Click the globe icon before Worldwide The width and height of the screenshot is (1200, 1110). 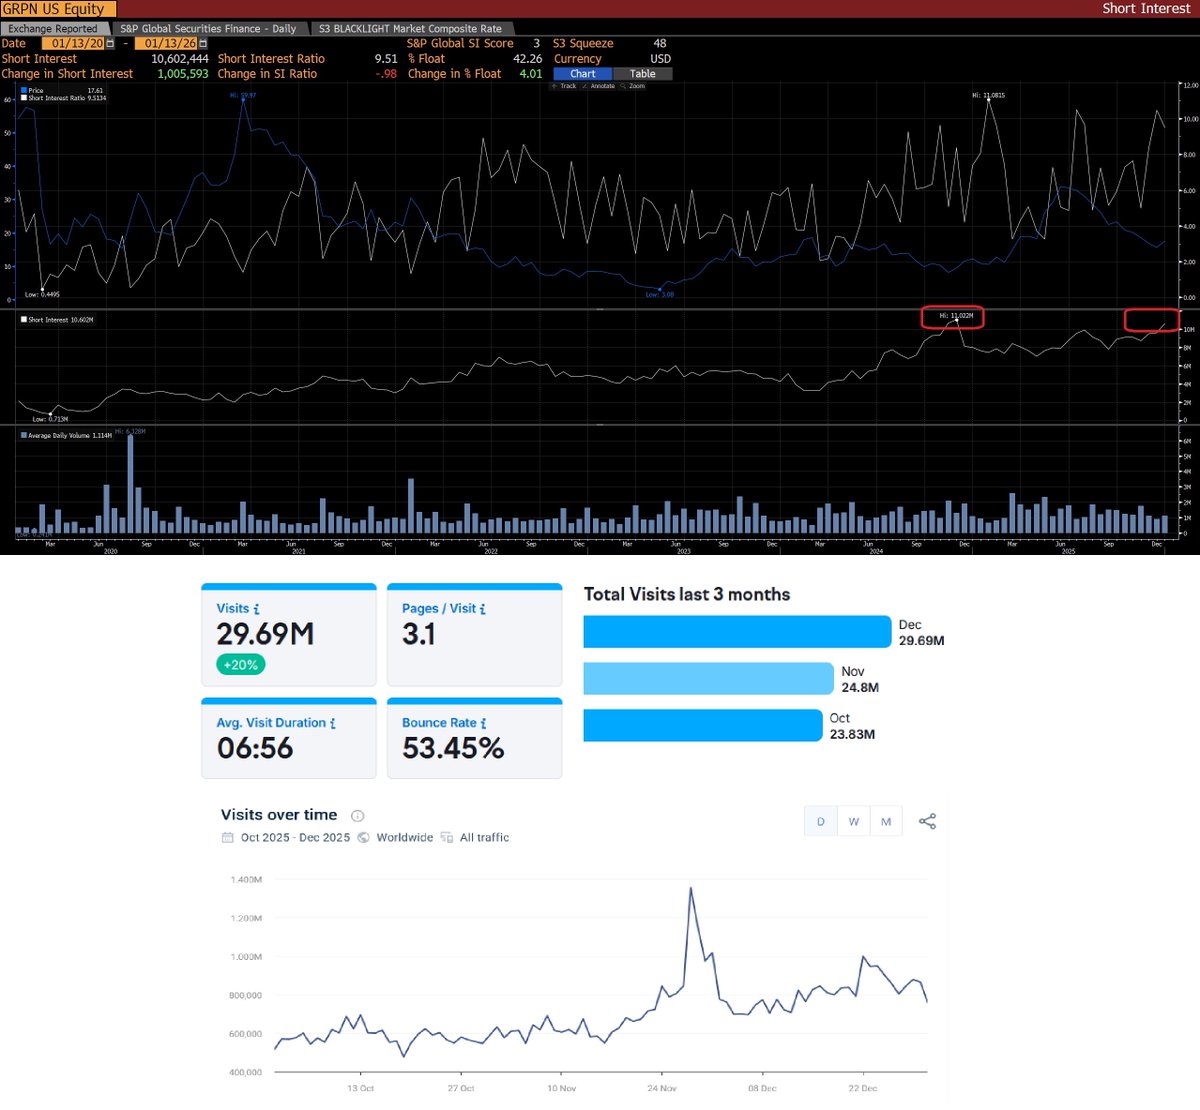point(364,838)
